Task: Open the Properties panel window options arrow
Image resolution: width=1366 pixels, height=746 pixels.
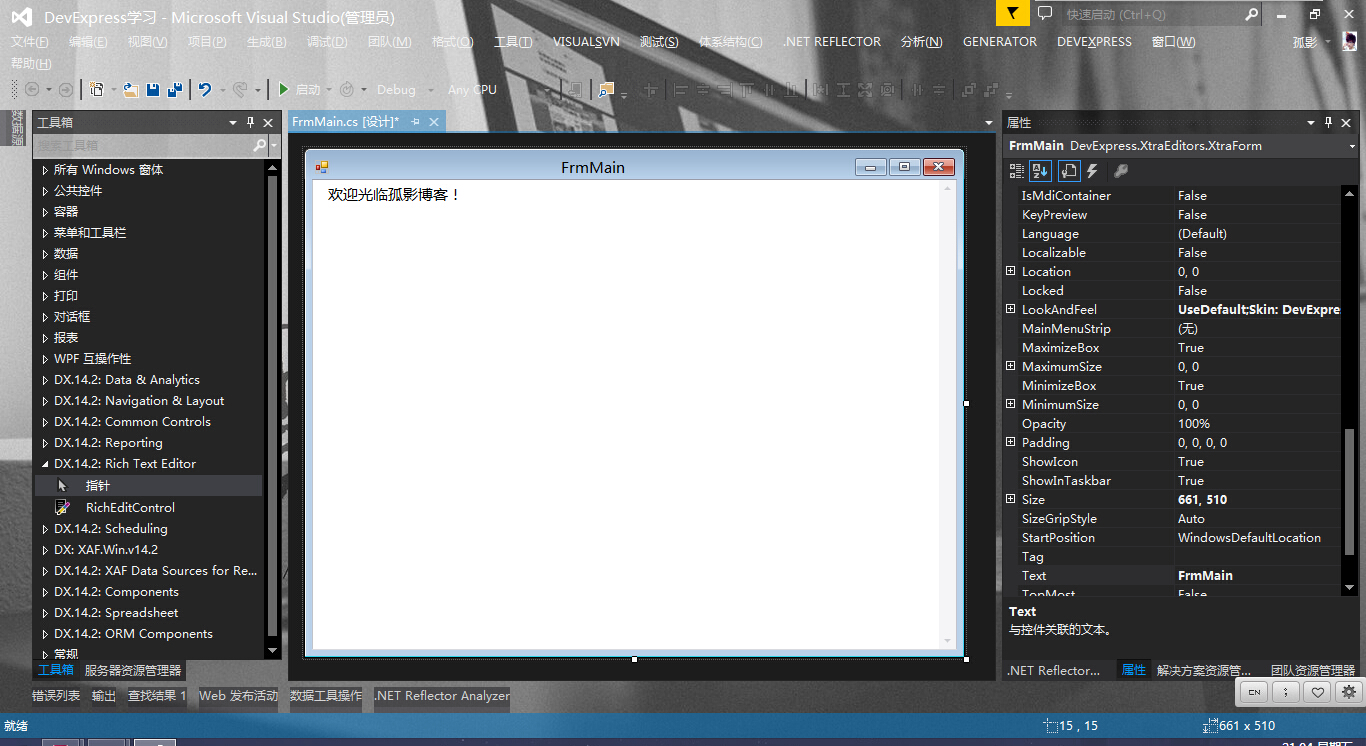Action: point(1311,122)
